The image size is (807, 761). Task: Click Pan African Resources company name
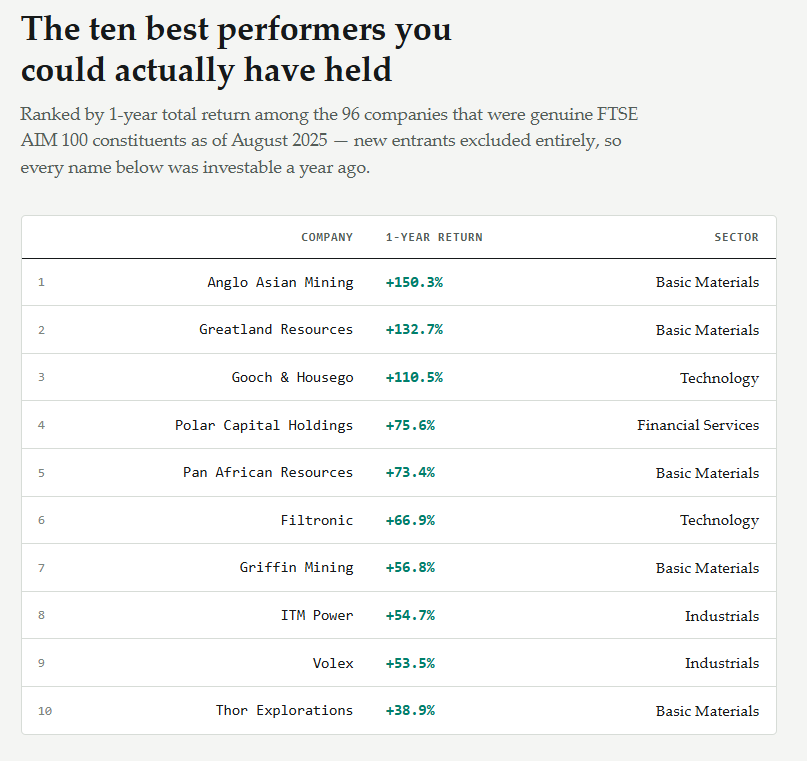point(268,472)
